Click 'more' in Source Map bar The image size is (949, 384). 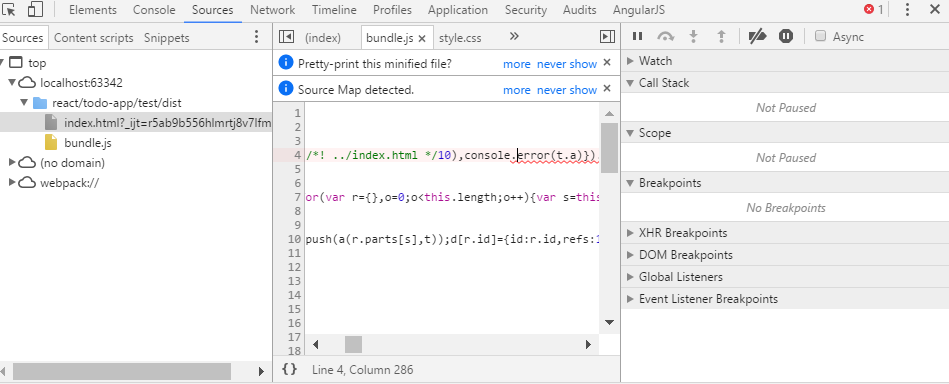(516, 90)
